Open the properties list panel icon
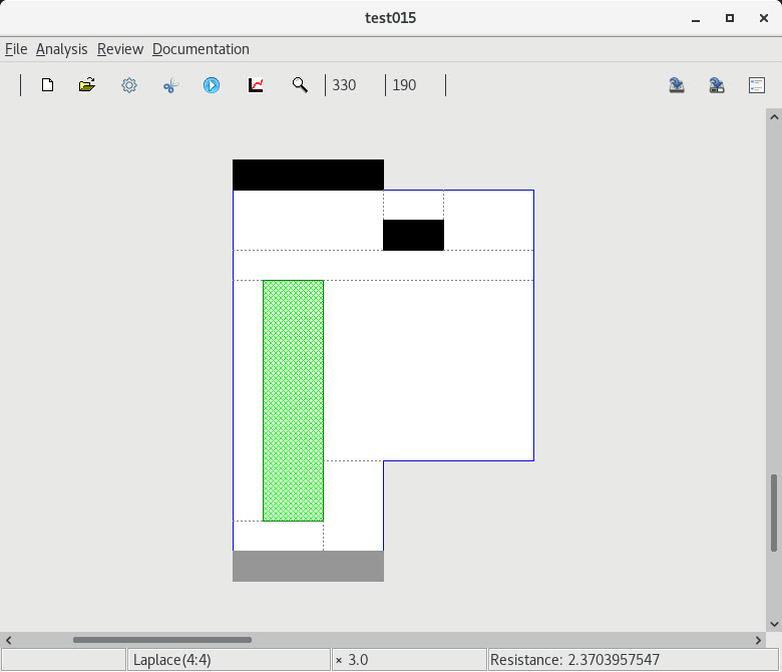782x672 pixels. click(757, 85)
